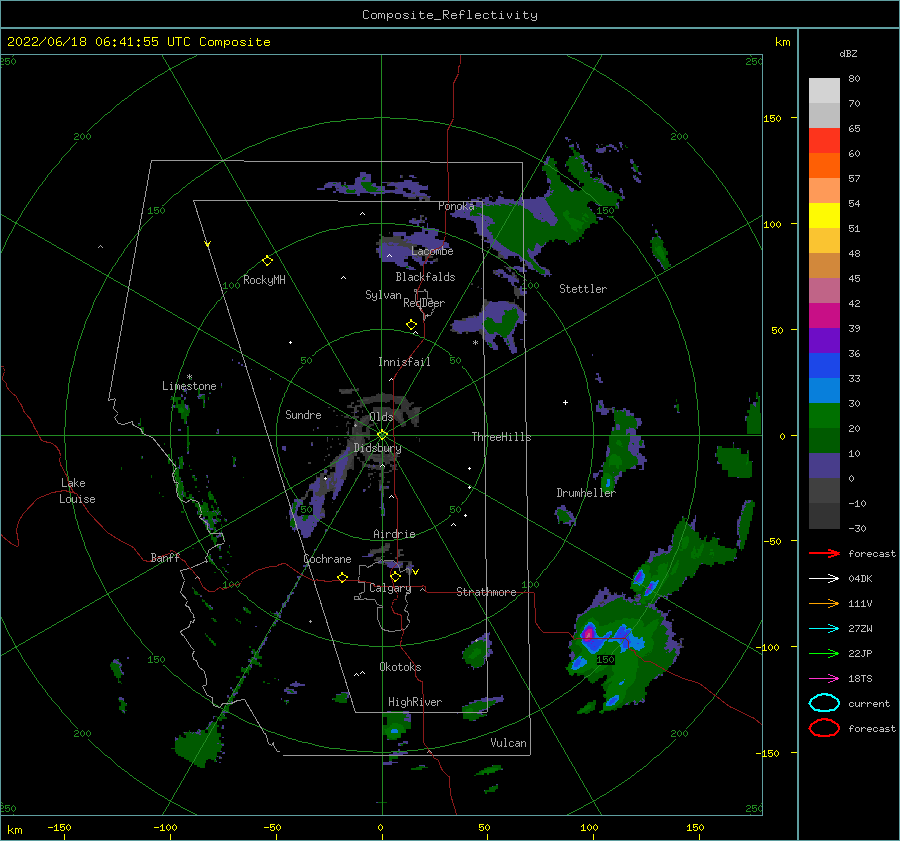Click the -30 dBZ dark gray swatch
Image resolution: width=900 pixels, height=841 pixels.
tap(824, 516)
